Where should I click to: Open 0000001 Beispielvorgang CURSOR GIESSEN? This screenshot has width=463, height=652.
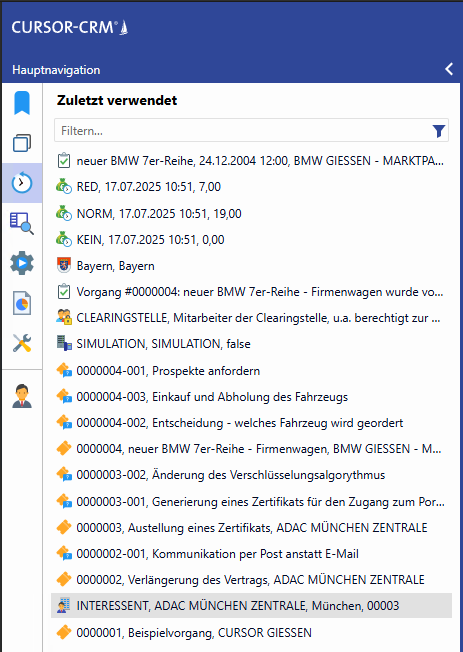click(x=251, y=632)
